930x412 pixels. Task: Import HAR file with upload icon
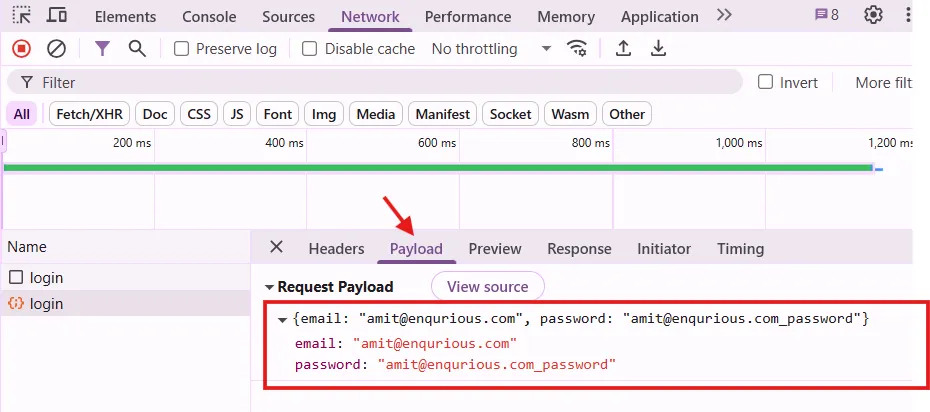623,49
